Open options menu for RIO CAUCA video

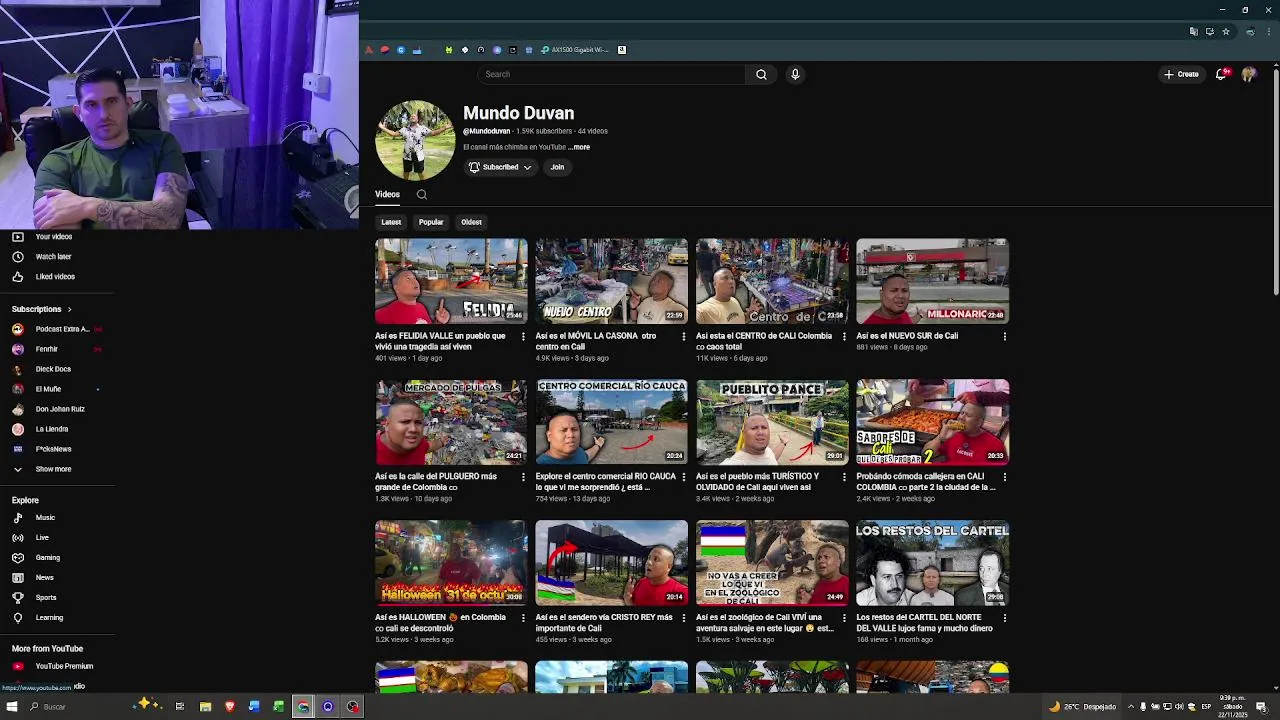point(684,477)
